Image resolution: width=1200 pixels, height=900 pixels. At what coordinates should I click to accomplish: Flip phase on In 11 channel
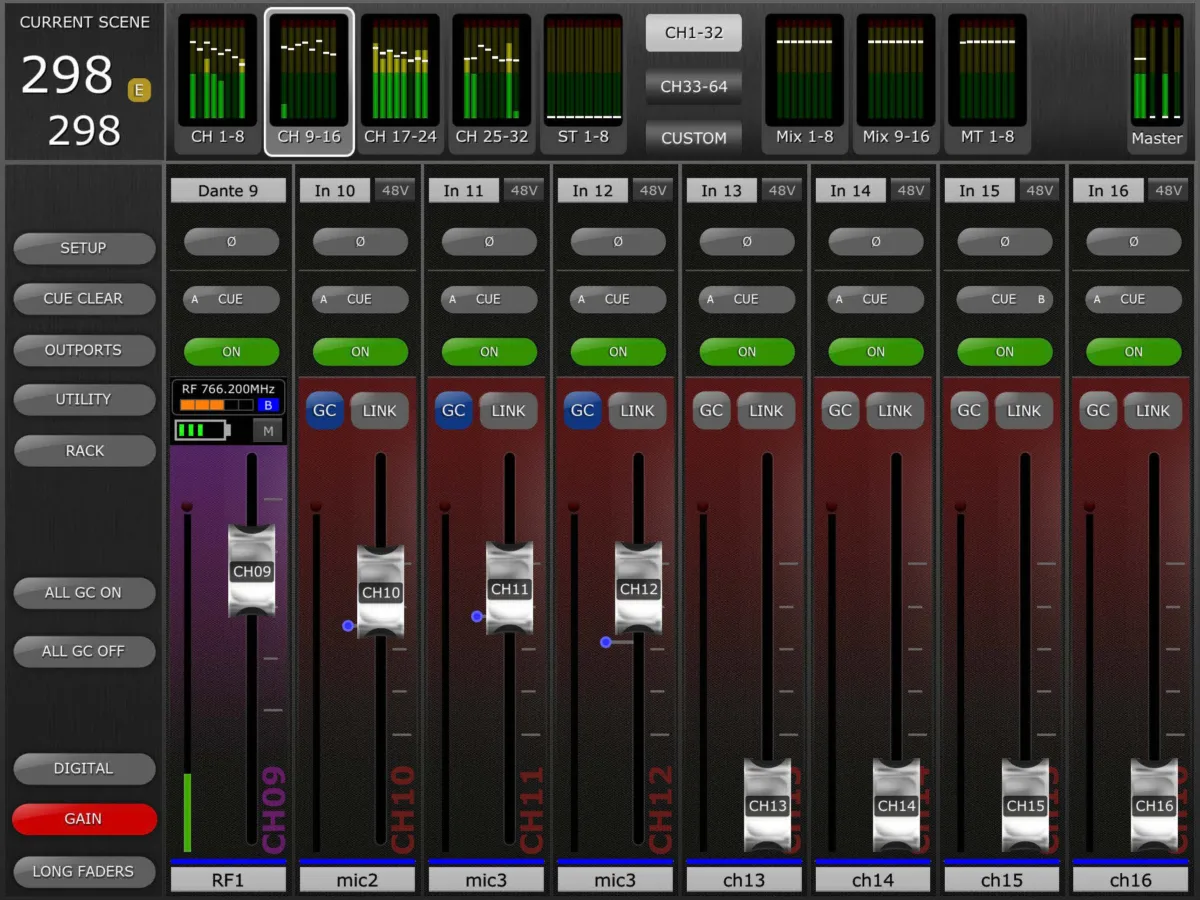click(x=489, y=241)
